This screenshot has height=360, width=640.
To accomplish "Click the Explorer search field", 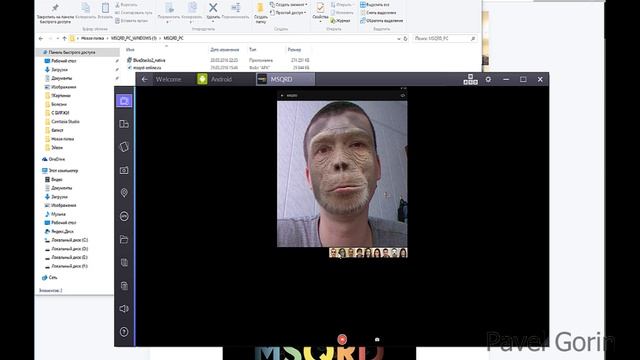I will [444, 38].
